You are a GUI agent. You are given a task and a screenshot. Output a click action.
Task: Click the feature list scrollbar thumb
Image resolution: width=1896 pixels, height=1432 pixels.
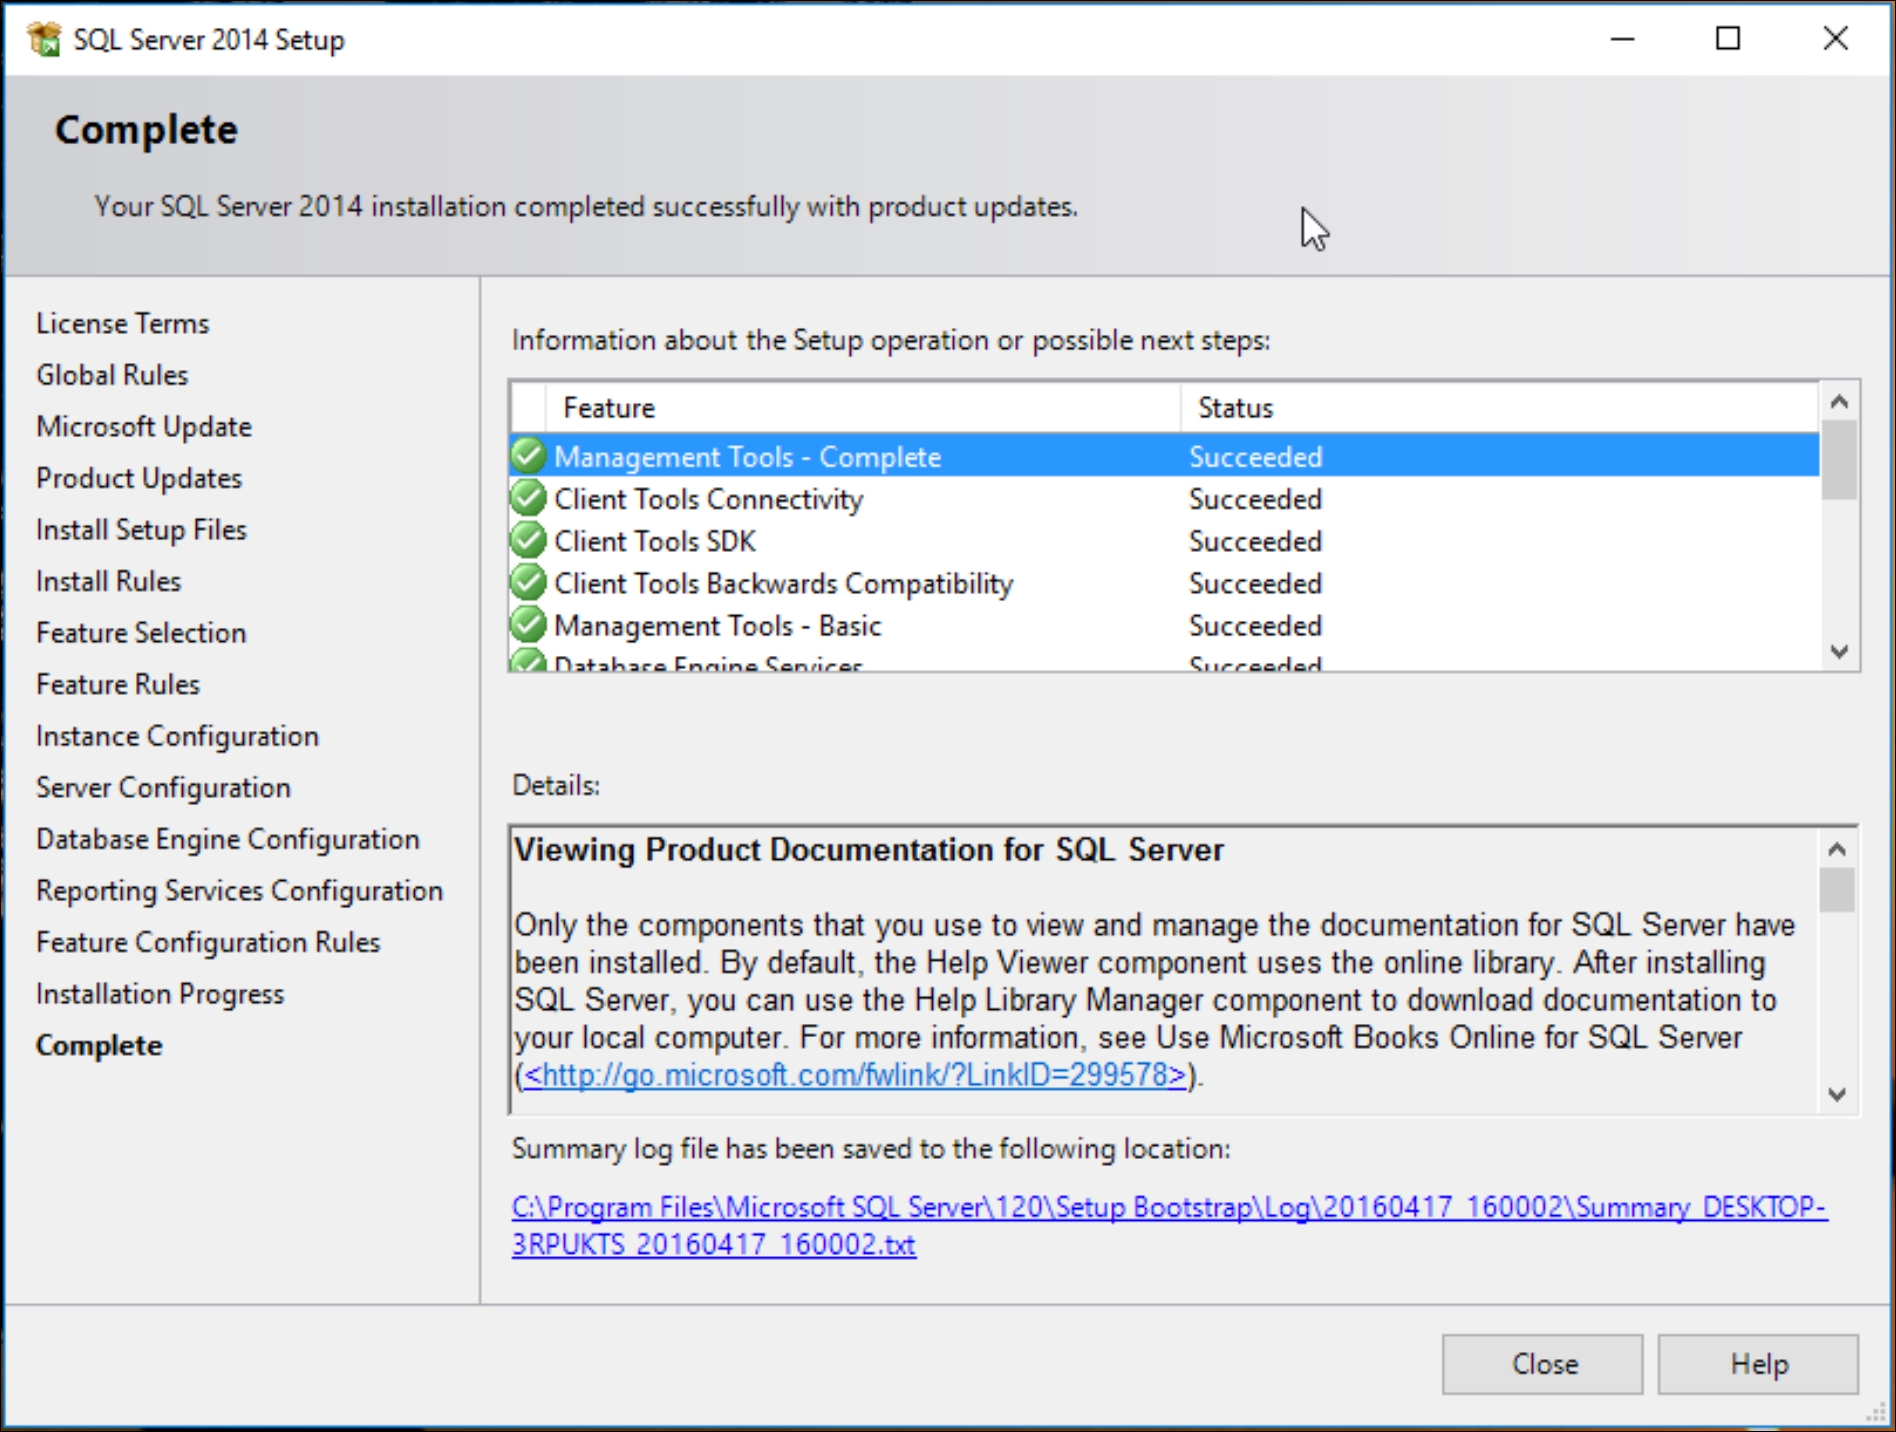tap(1838, 460)
